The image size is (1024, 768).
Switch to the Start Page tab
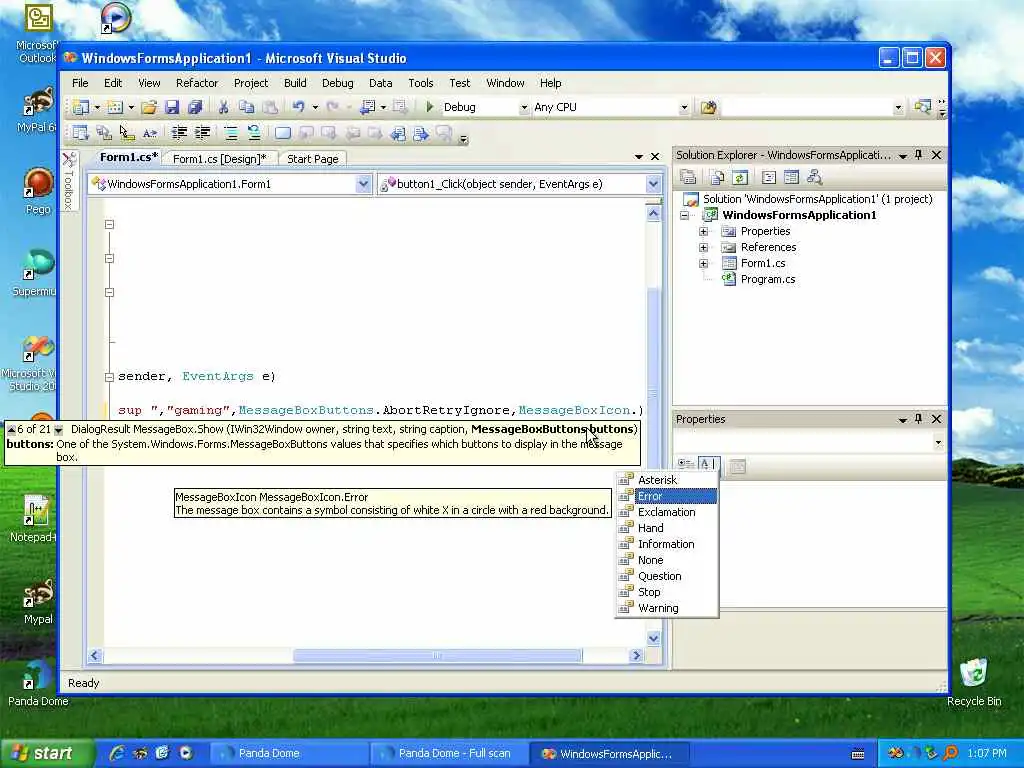(x=313, y=159)
